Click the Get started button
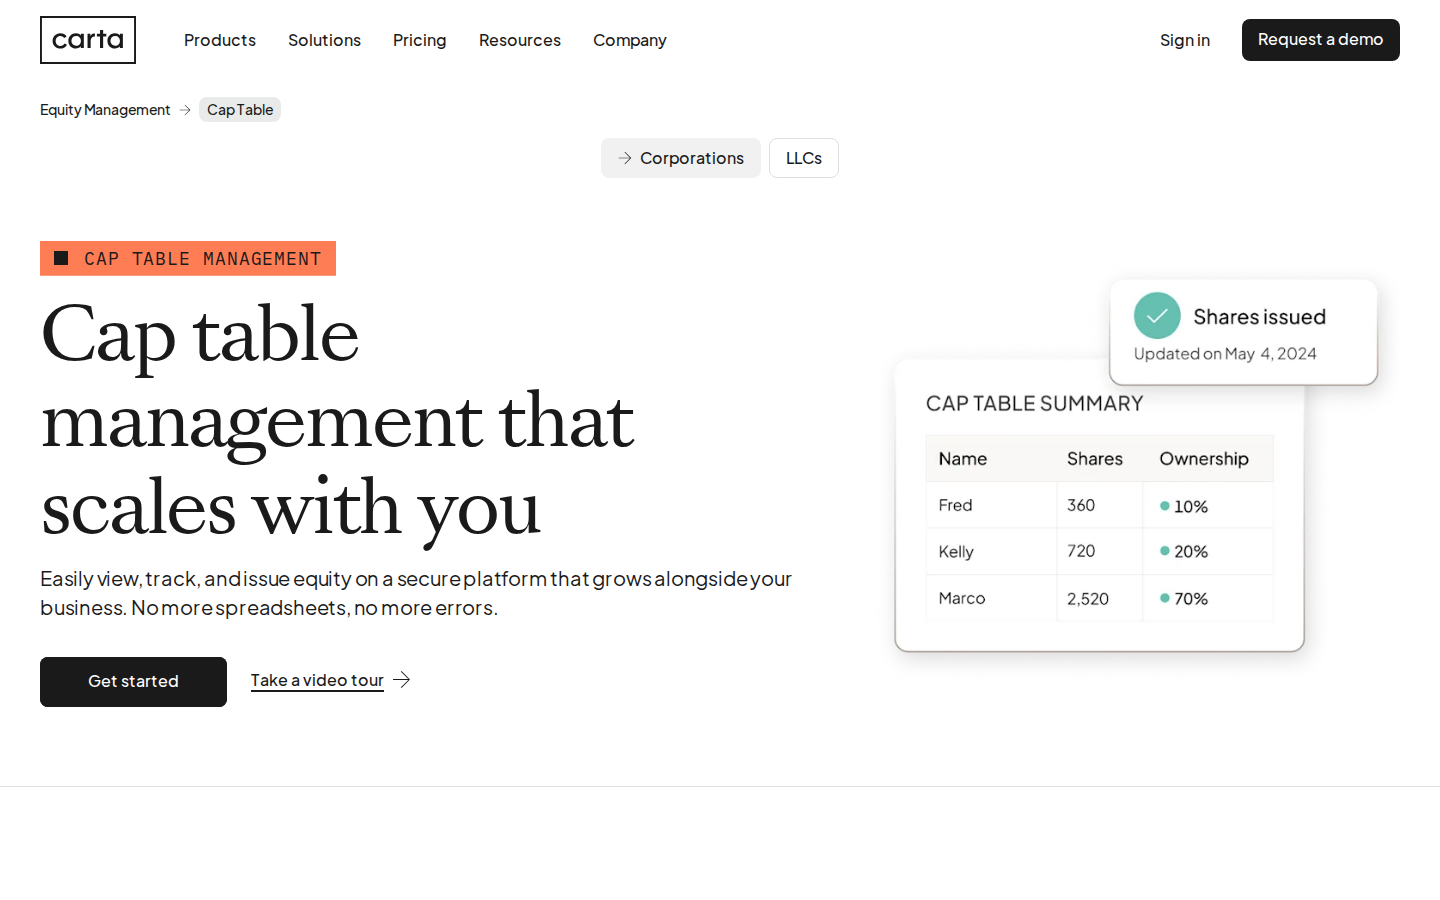Viewport: 1440px width, 900px height. coord(133,682)
